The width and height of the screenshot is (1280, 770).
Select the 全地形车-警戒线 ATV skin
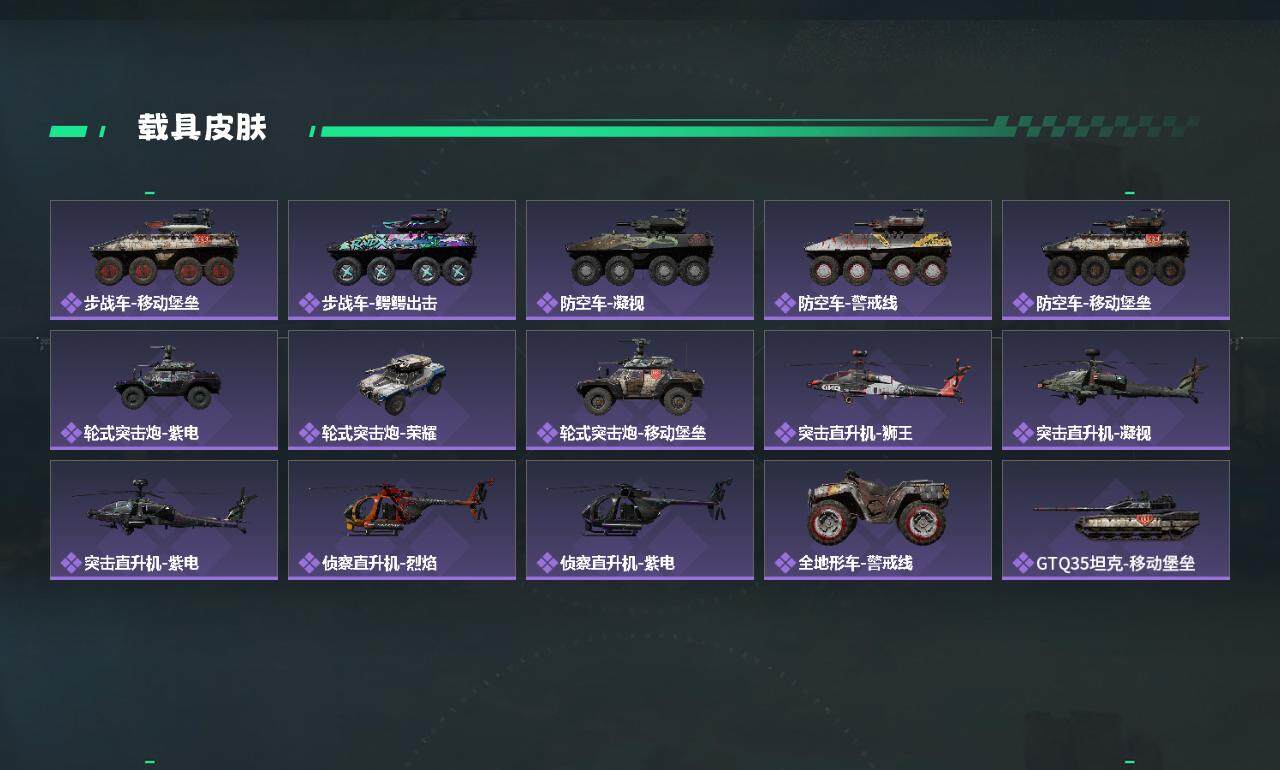(x=878, y=520)
